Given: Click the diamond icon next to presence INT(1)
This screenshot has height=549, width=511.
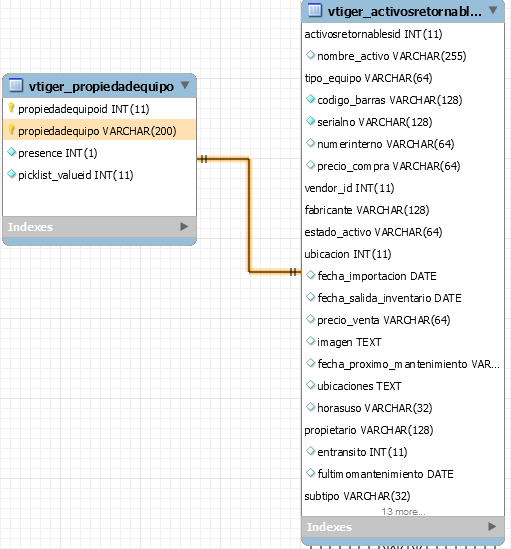Looking at the screenshot, I should [12, 152].
